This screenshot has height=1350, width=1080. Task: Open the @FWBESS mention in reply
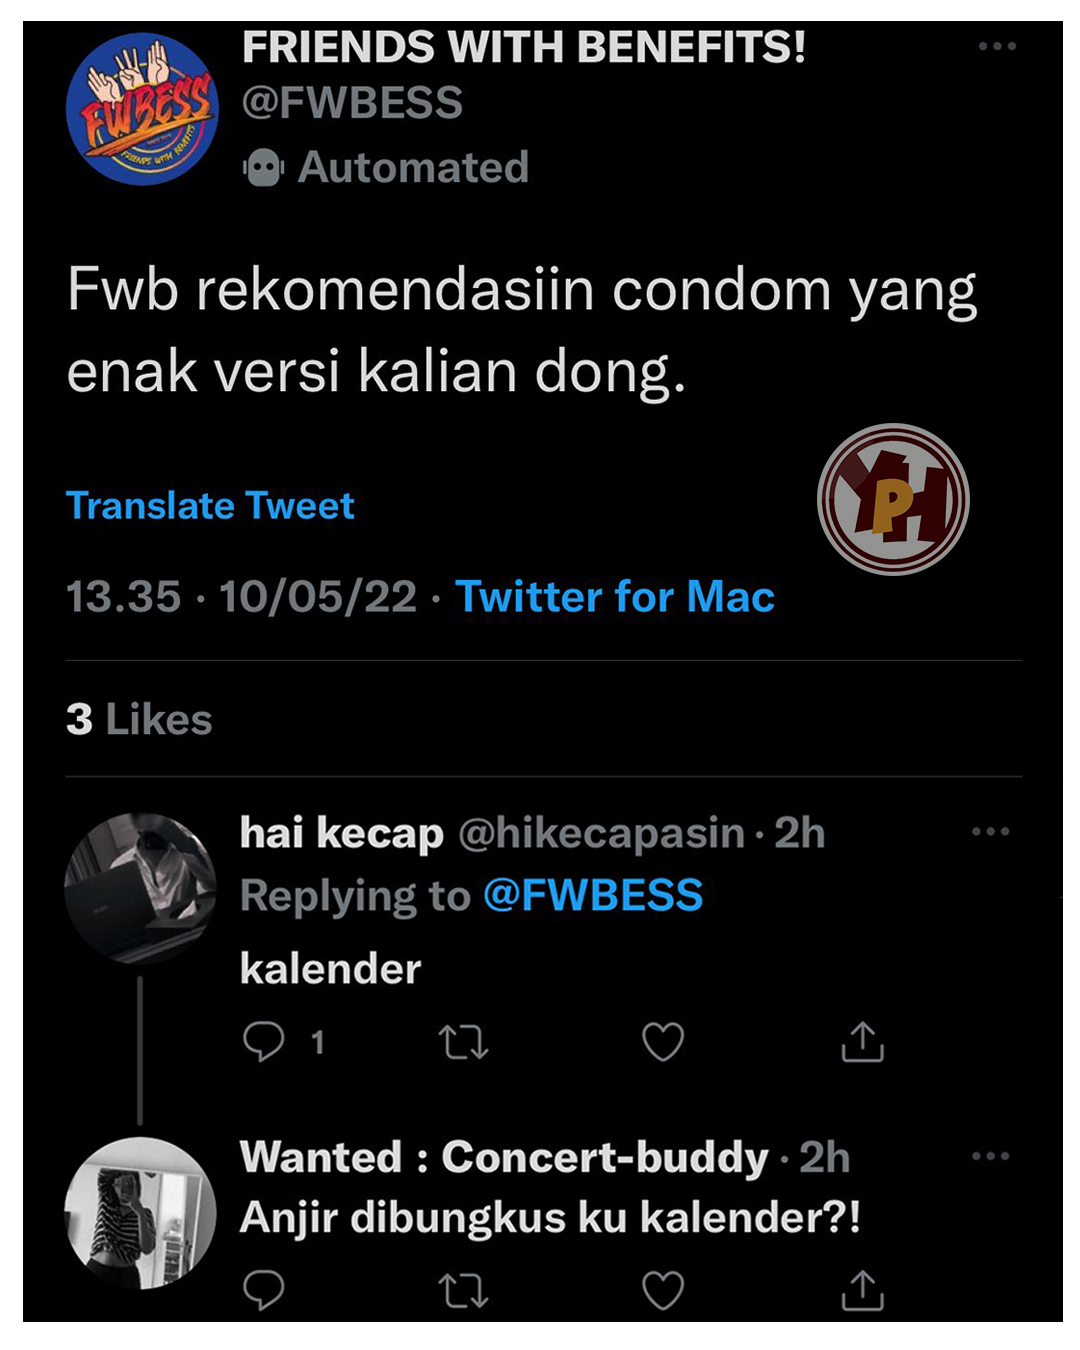click(593, 896)
